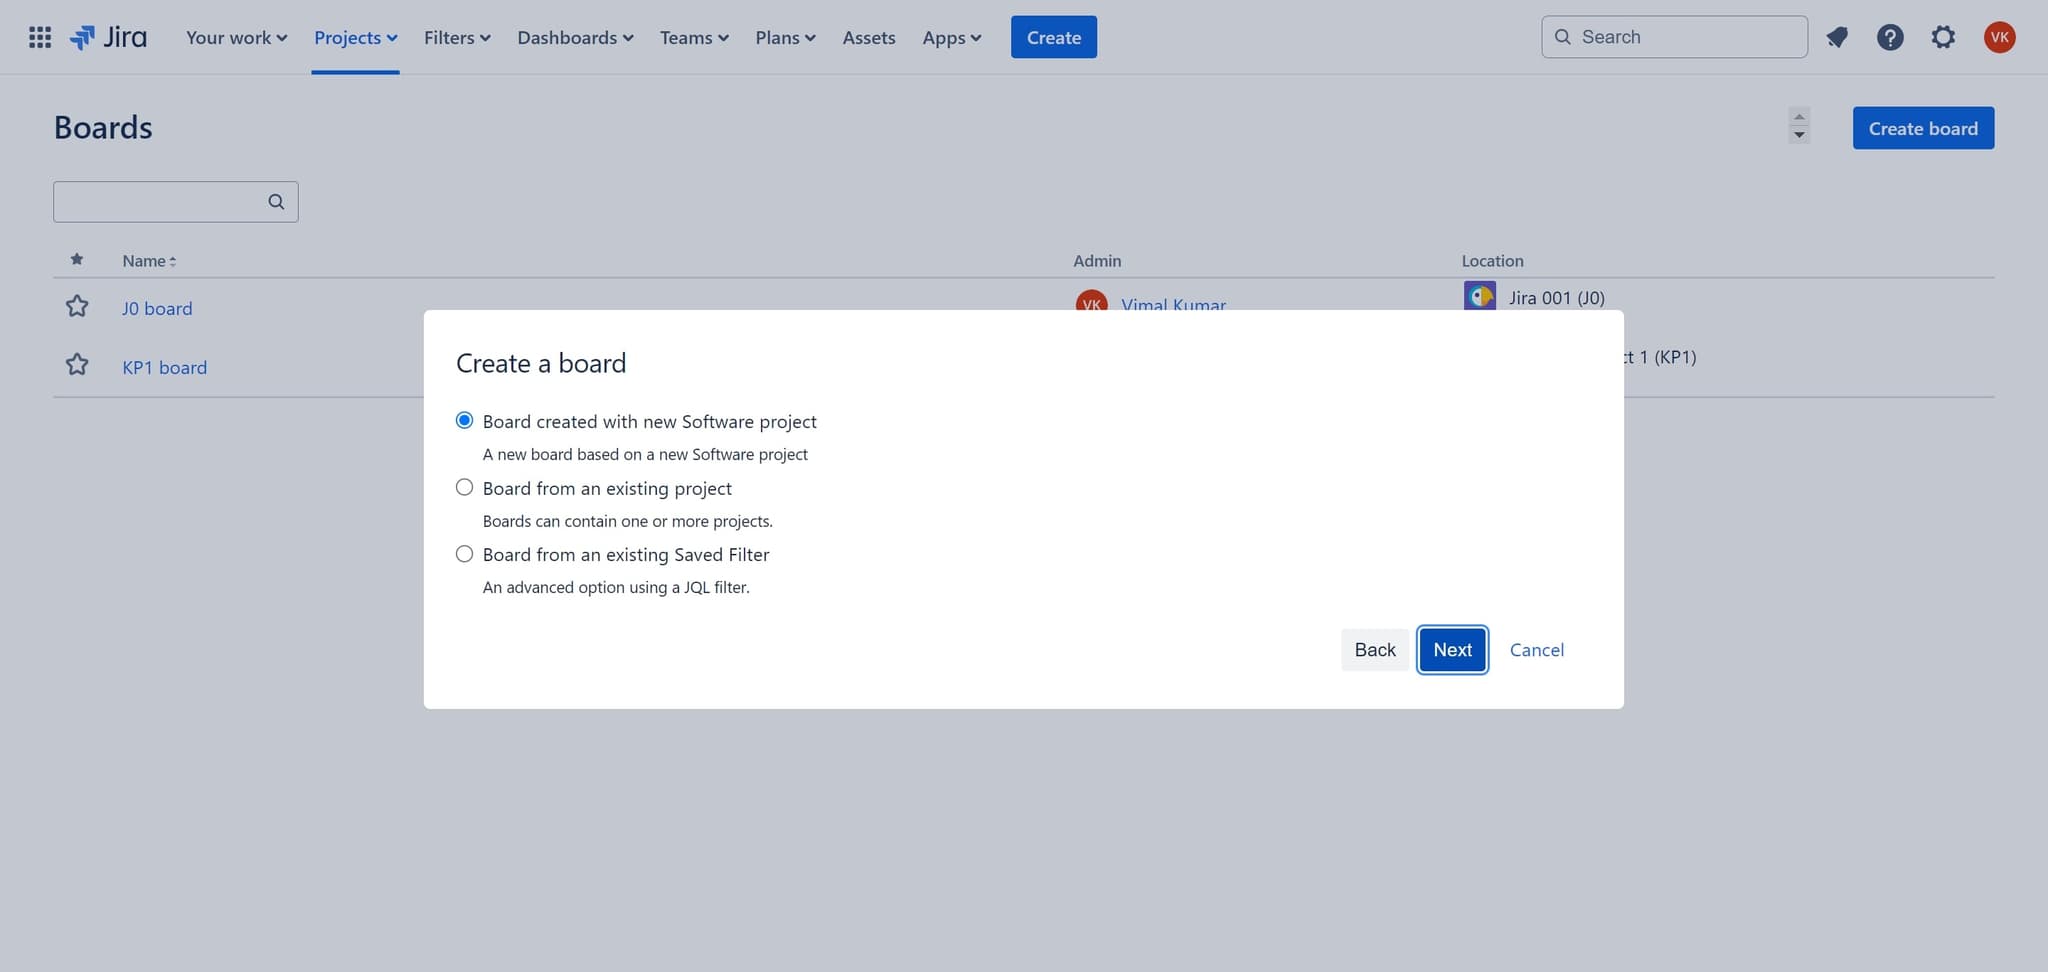Star the J0 board

coord(77,307)
